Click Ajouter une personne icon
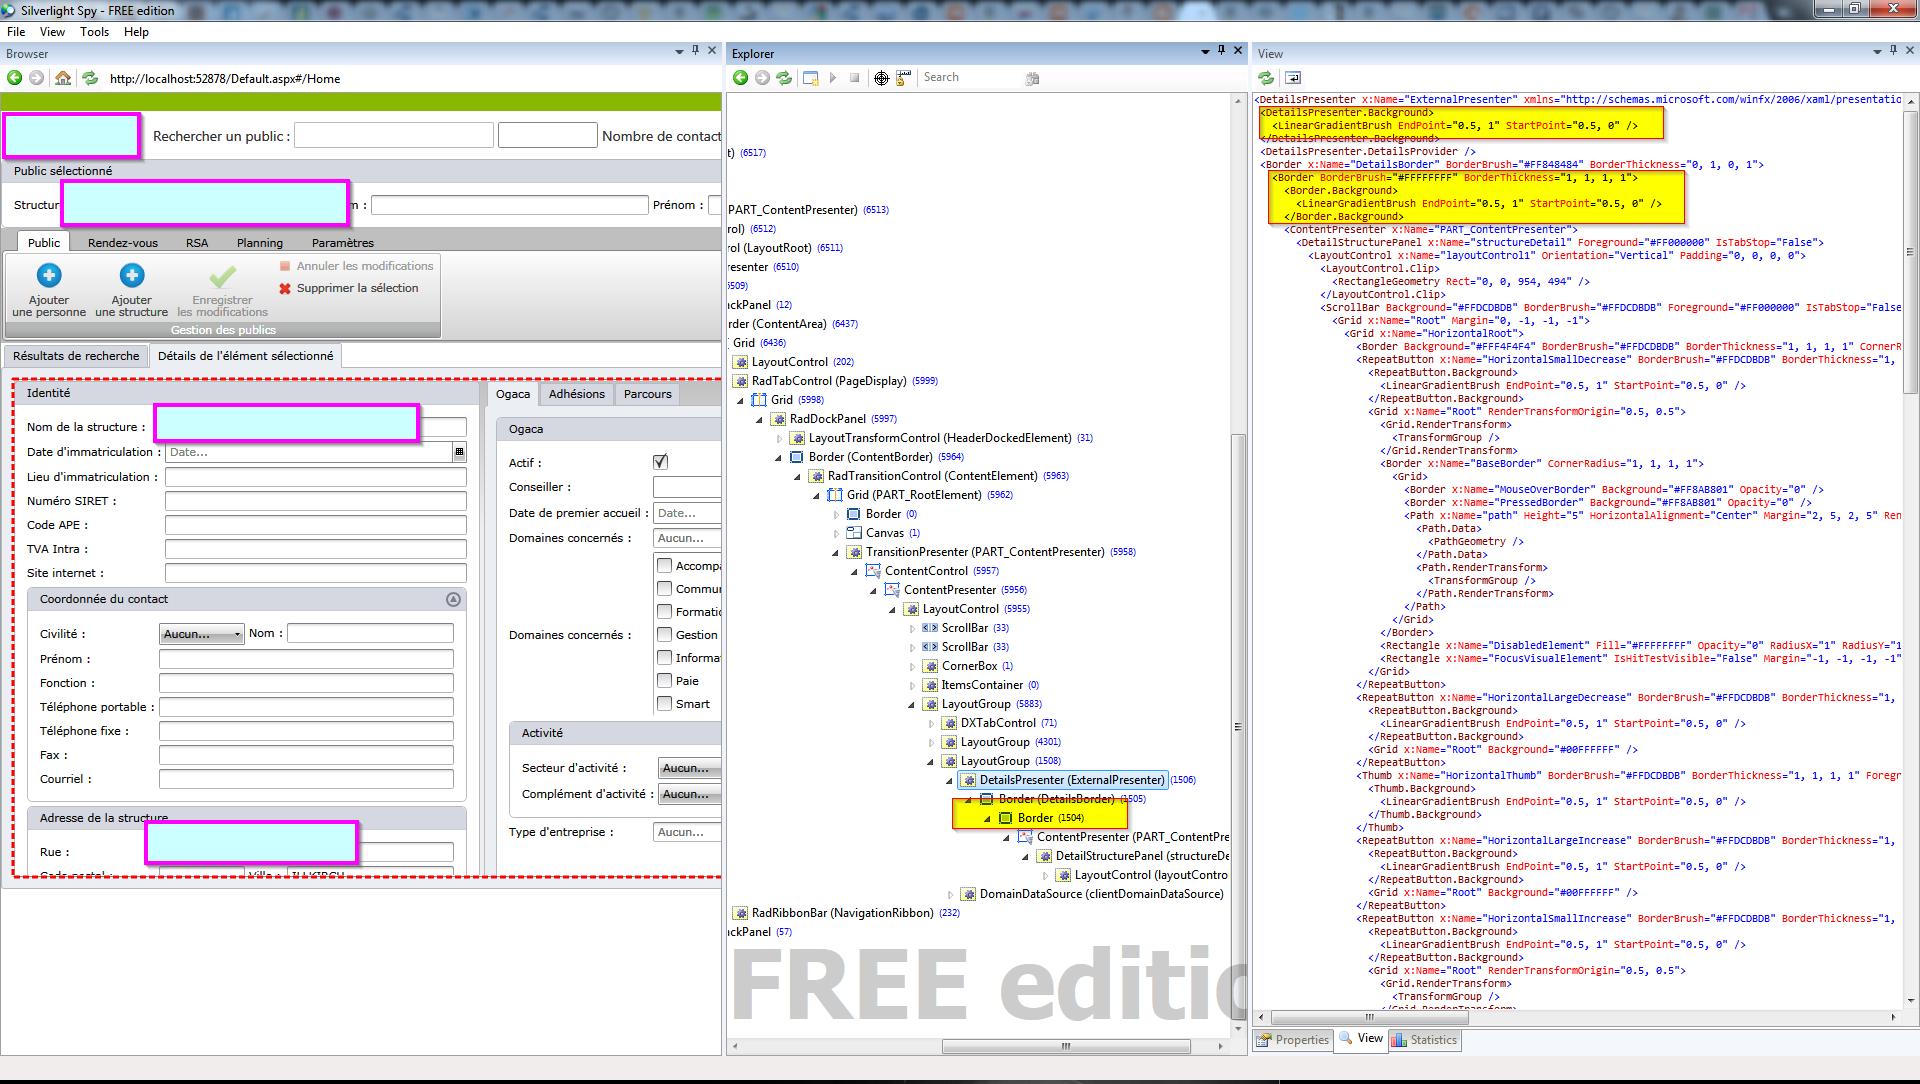Viewport: 1920px width, 1084px height. [49, 275]
